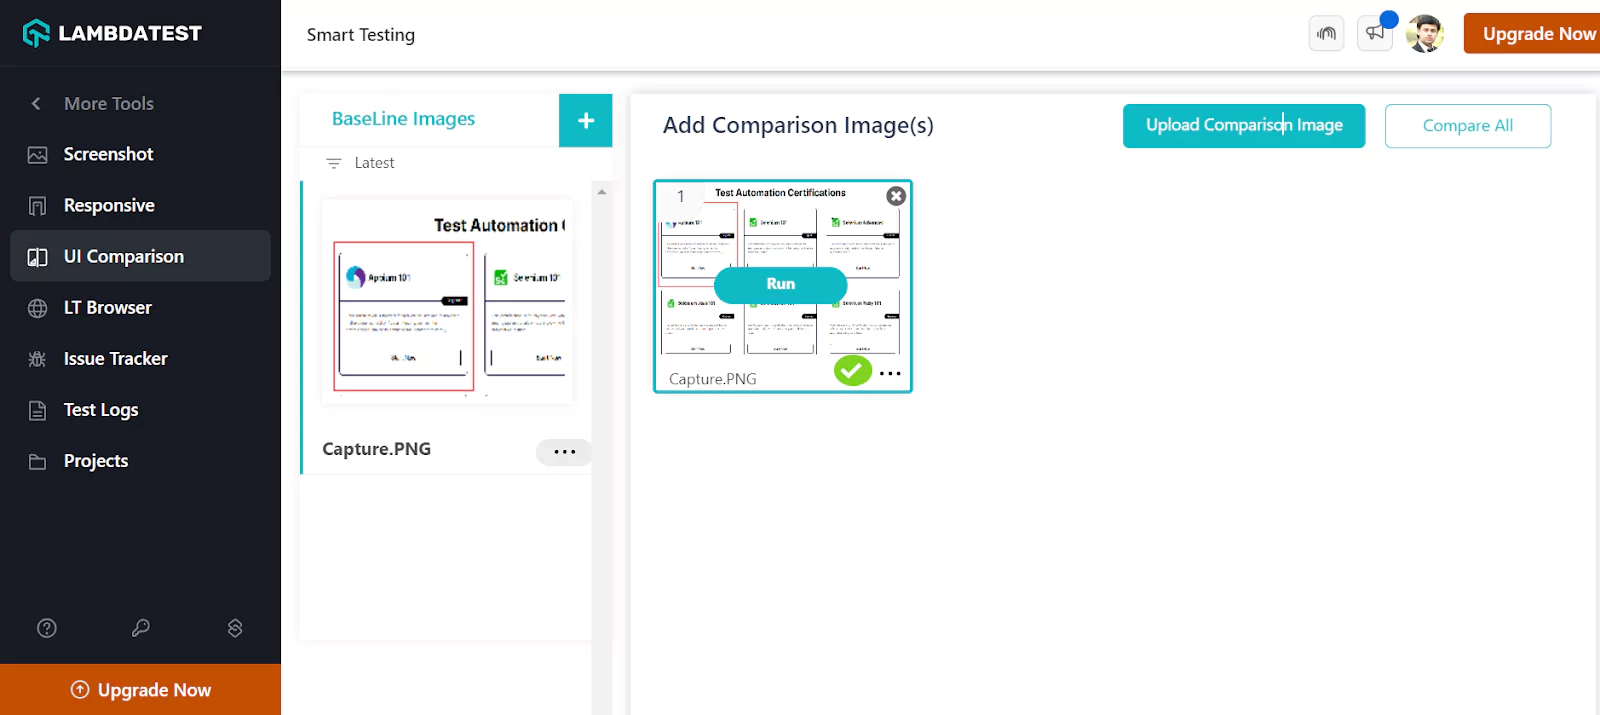This screenshot has width=1600, height=715.
Task: Click the Responsive device icon
Action: 37,206
